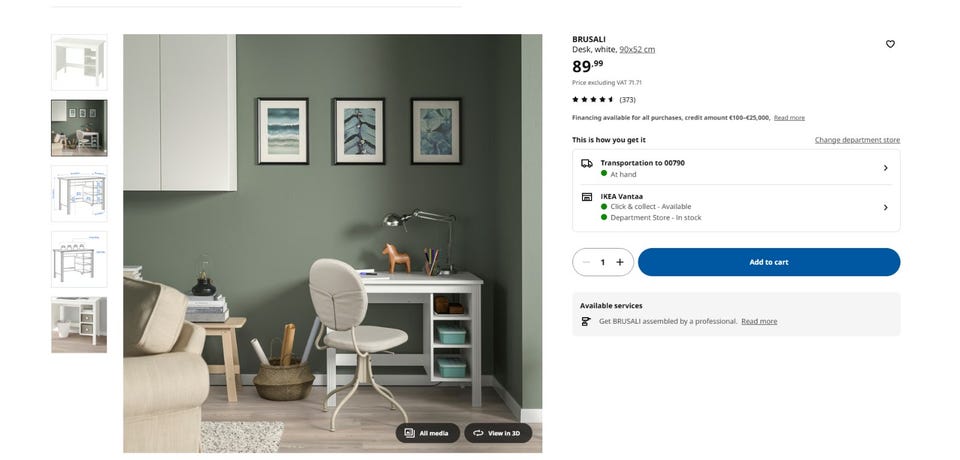This screenshot has width=960, height=460.
Task: Click the quantity number field
Action: [602, 262]
